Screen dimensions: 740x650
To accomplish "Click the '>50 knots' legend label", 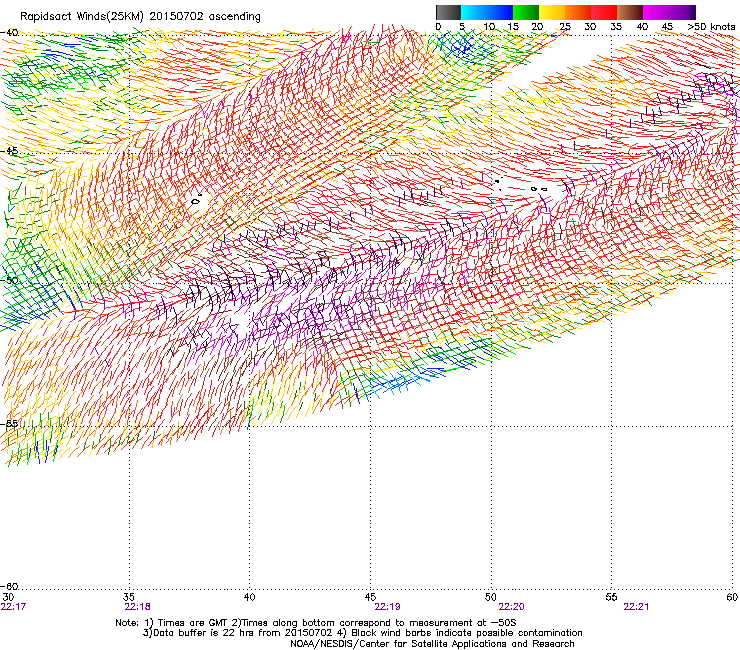I will point(711,27).
